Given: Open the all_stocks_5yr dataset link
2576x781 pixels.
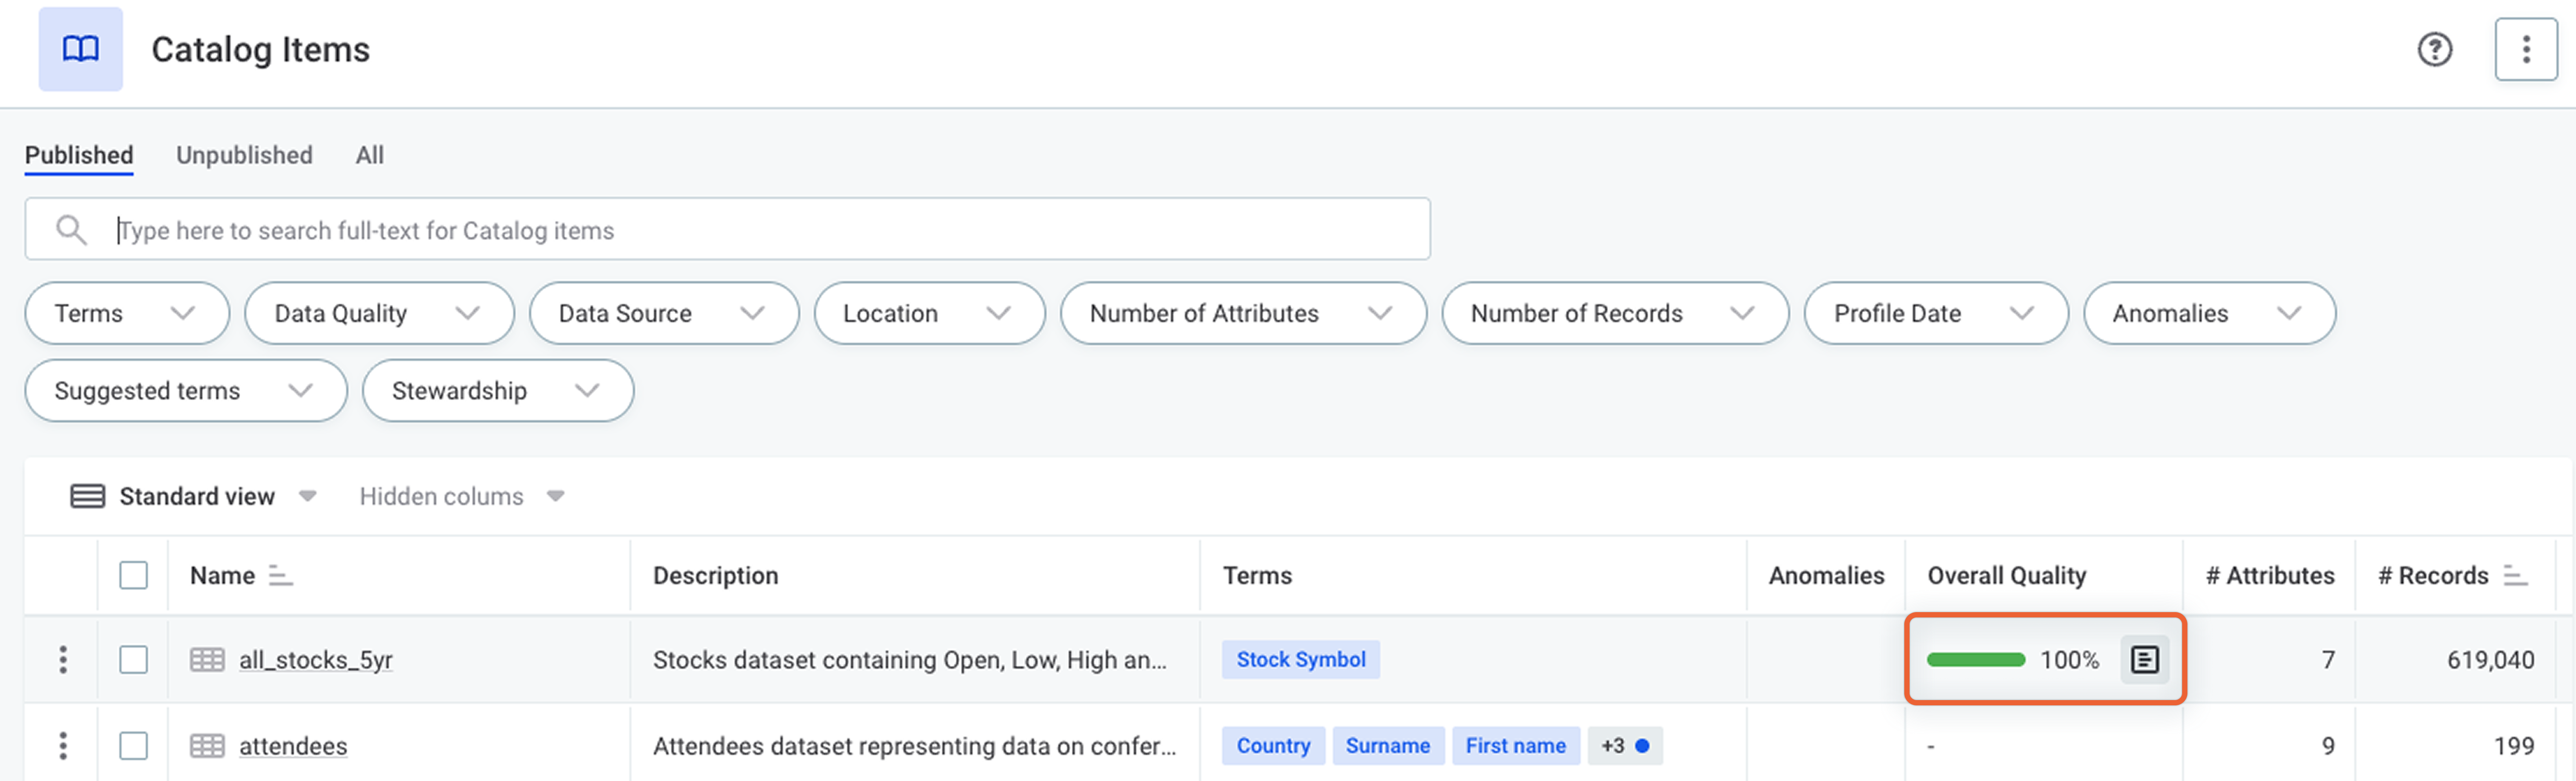Looking at the screenshot, I should click(316, 659).
